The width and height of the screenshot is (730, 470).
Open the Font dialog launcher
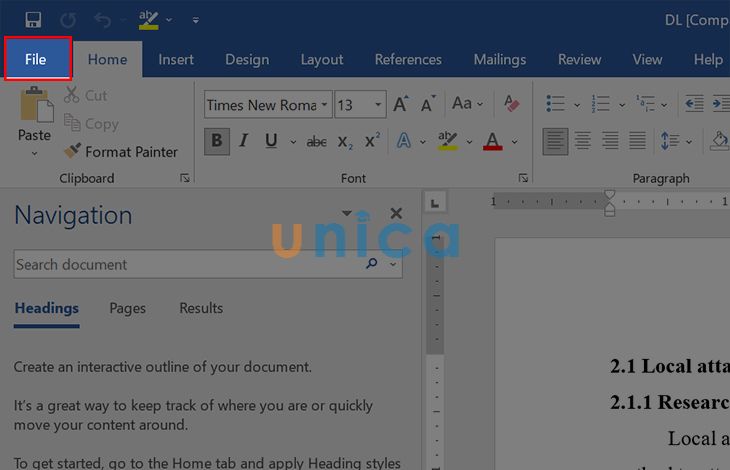pyautogui.click(x=523, y=178)
